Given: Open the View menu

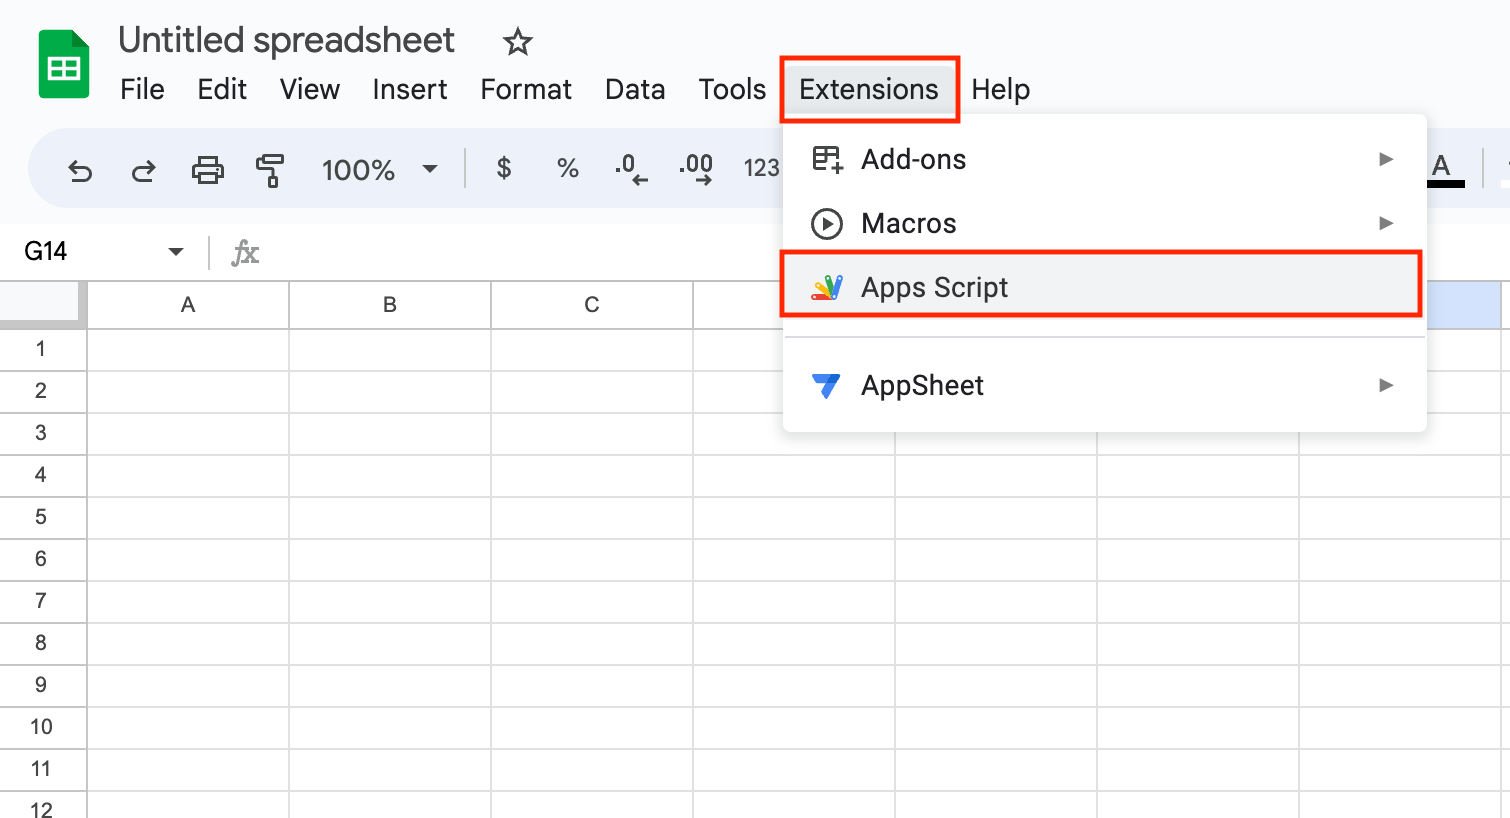Looking at the screenshot, I should pyautogui.click(x=310, y=90).
